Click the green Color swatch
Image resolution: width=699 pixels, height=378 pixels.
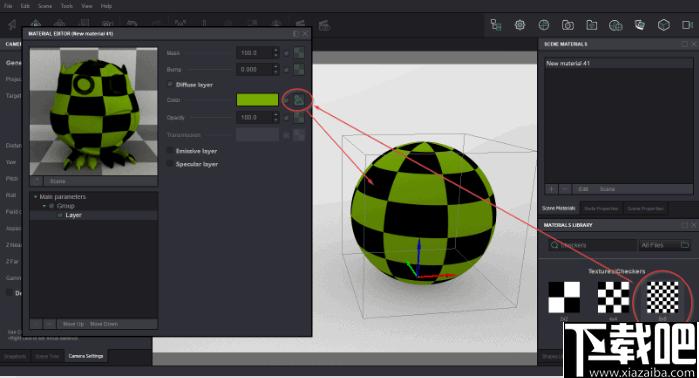pyautogui.click(x=257, y=100)
